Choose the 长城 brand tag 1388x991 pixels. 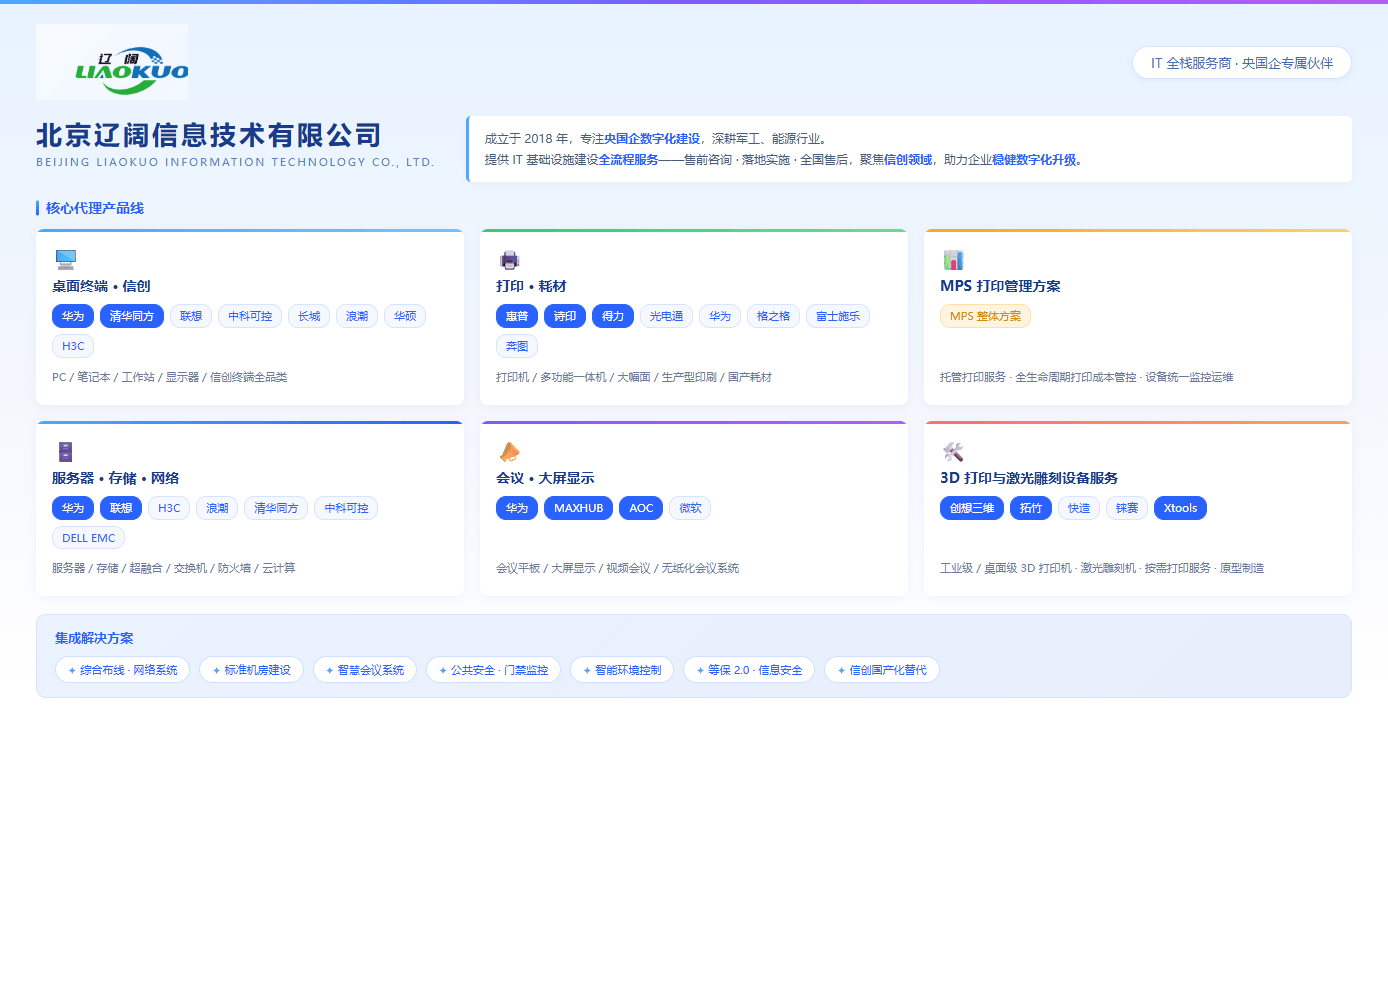tap(309, 316)
